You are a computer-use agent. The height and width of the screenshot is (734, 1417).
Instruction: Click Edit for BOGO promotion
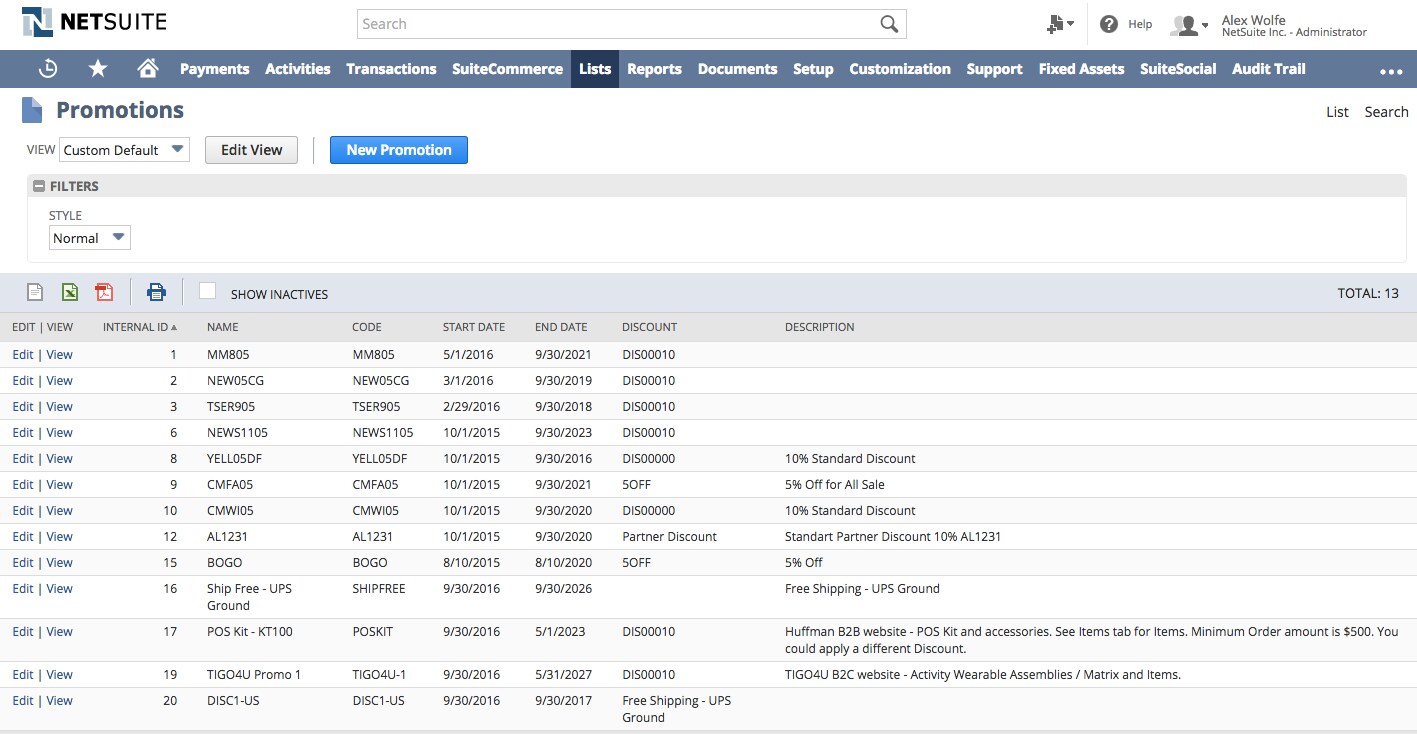[x=22, y=563]
